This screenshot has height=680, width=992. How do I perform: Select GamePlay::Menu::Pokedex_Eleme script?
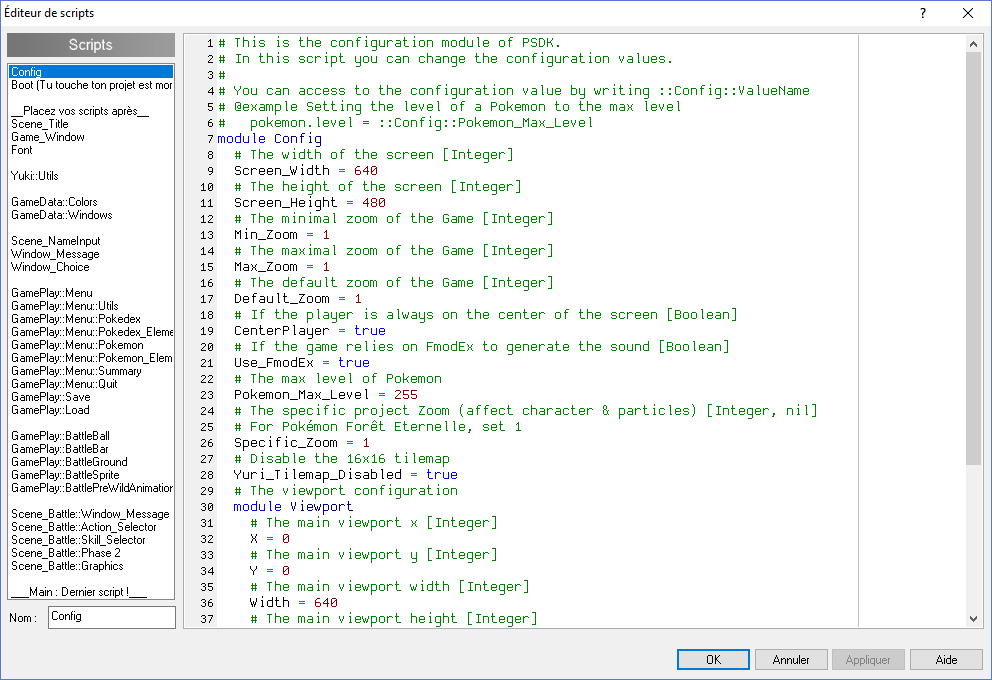[x=91, y=331]
